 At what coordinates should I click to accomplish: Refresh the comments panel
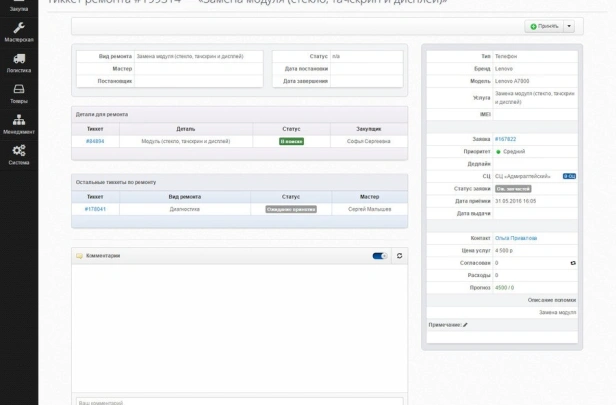400,256
